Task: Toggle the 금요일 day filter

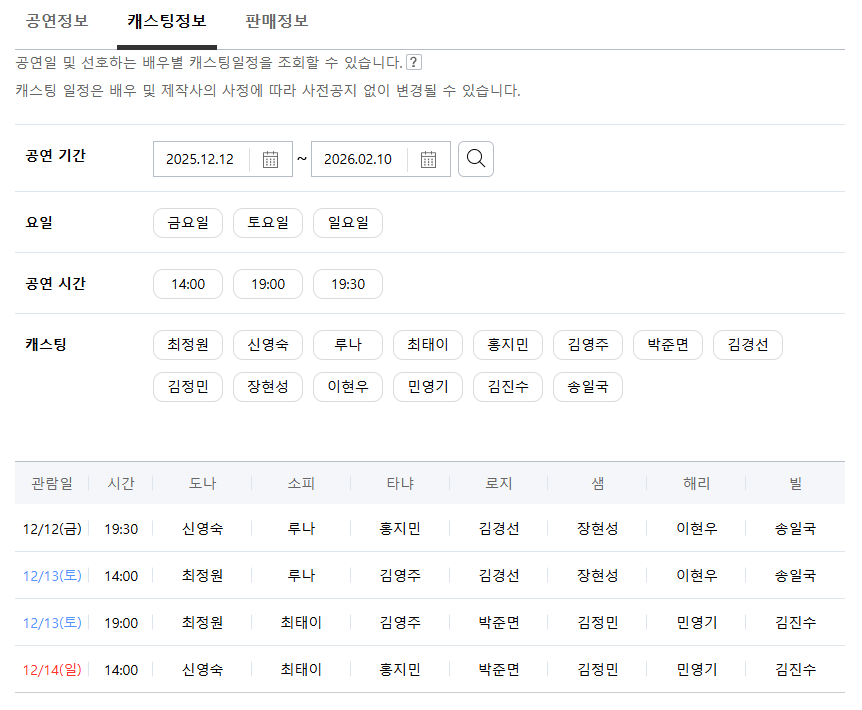Action: pos(187,222)
